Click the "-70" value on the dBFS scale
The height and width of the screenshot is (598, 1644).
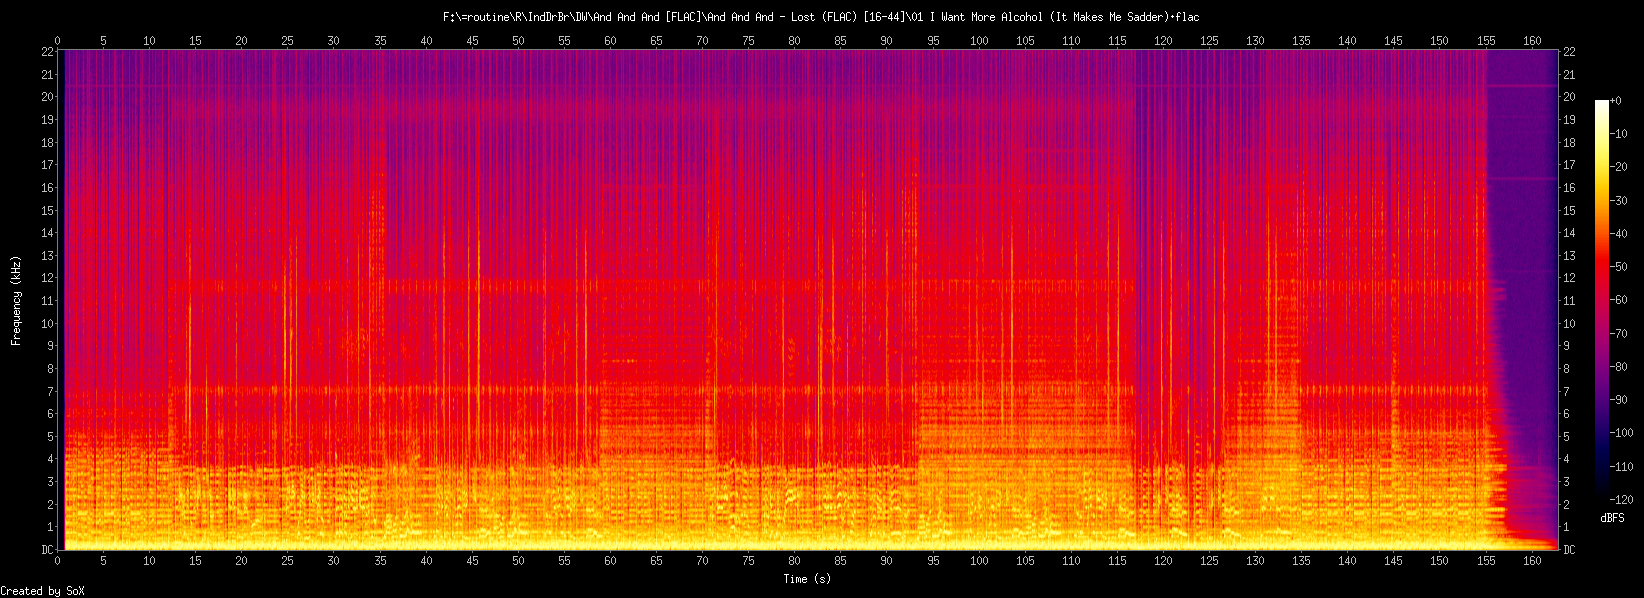point(1618,333)
